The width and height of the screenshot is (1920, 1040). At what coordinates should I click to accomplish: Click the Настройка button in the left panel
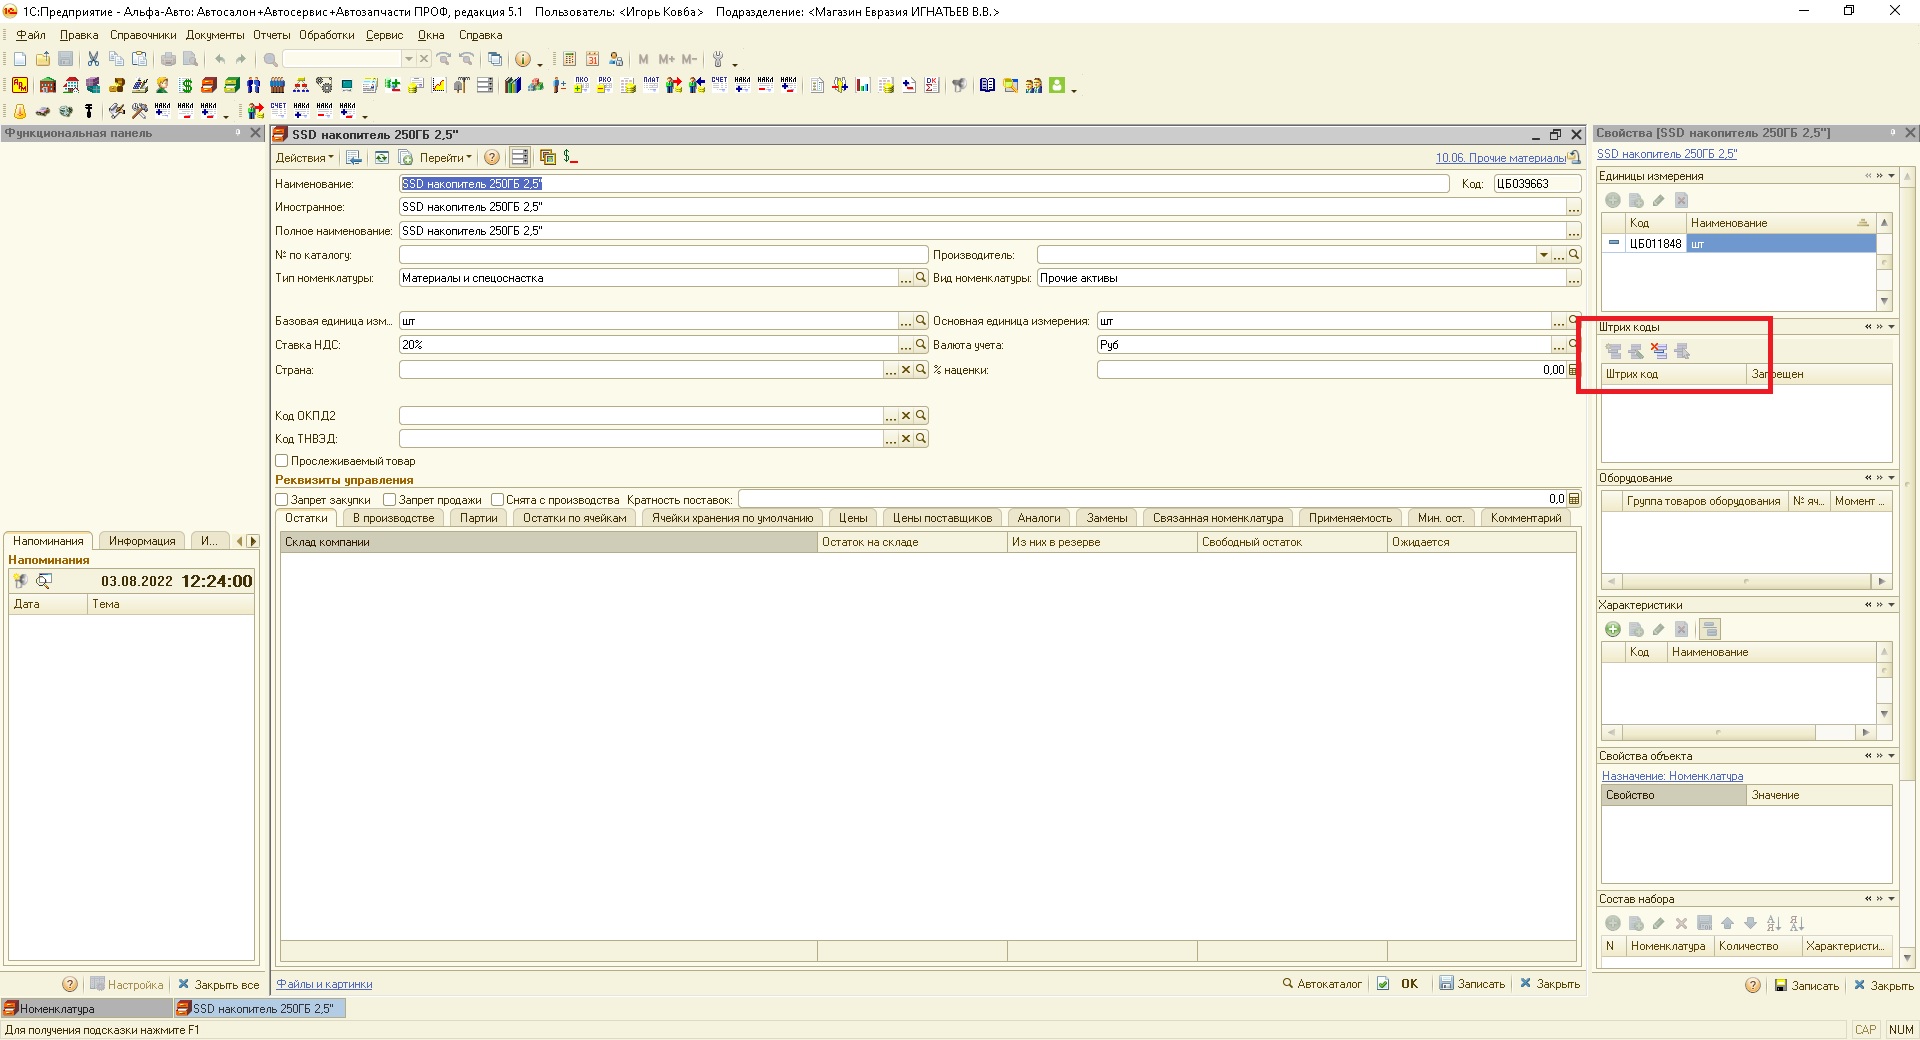[x=126, y=985]
